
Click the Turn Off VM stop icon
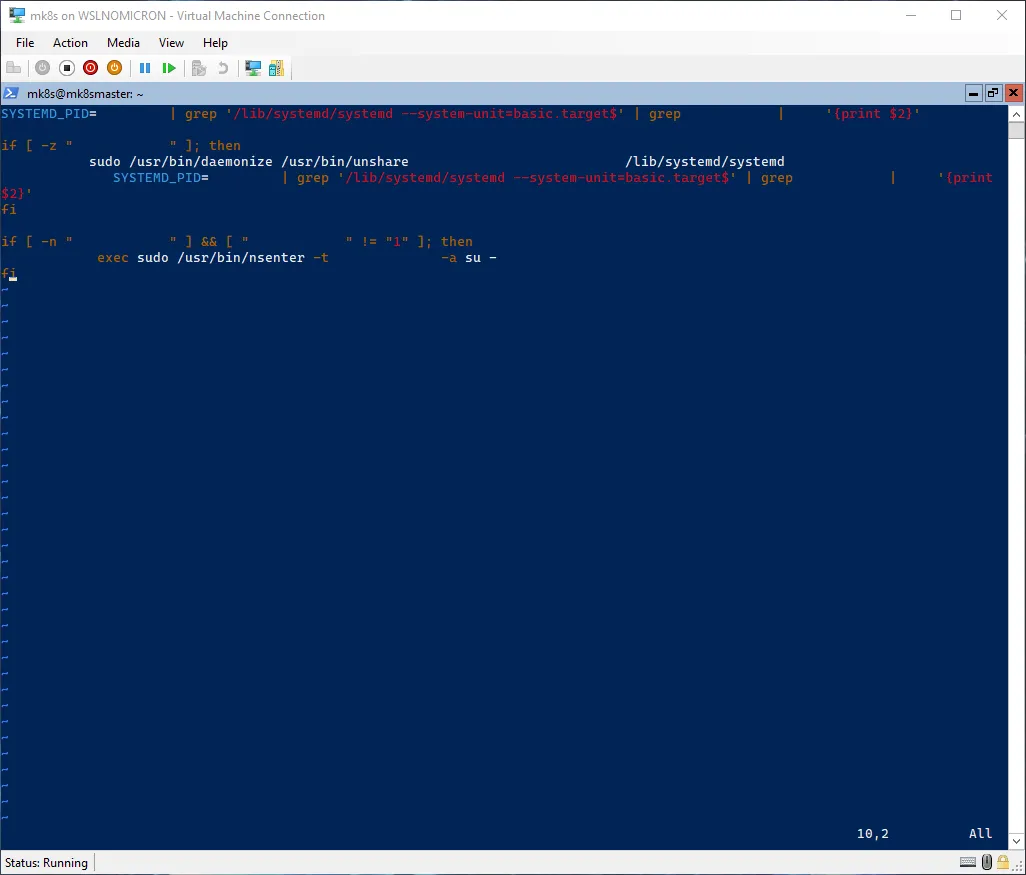pos(67,68)
